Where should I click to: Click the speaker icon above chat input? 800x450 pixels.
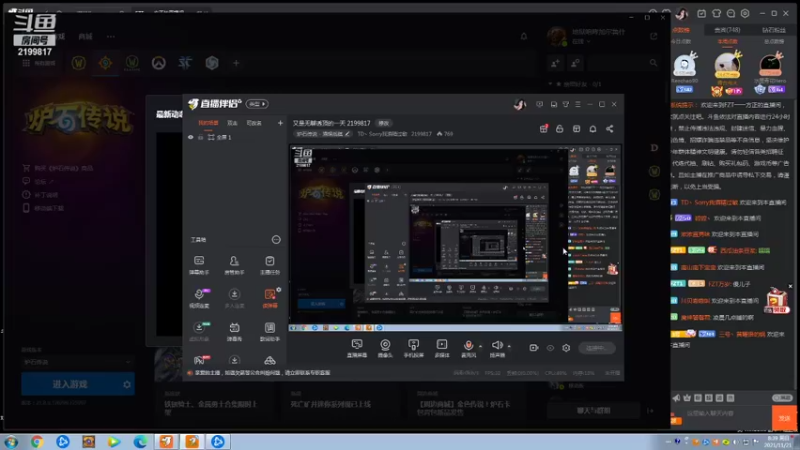677,397
